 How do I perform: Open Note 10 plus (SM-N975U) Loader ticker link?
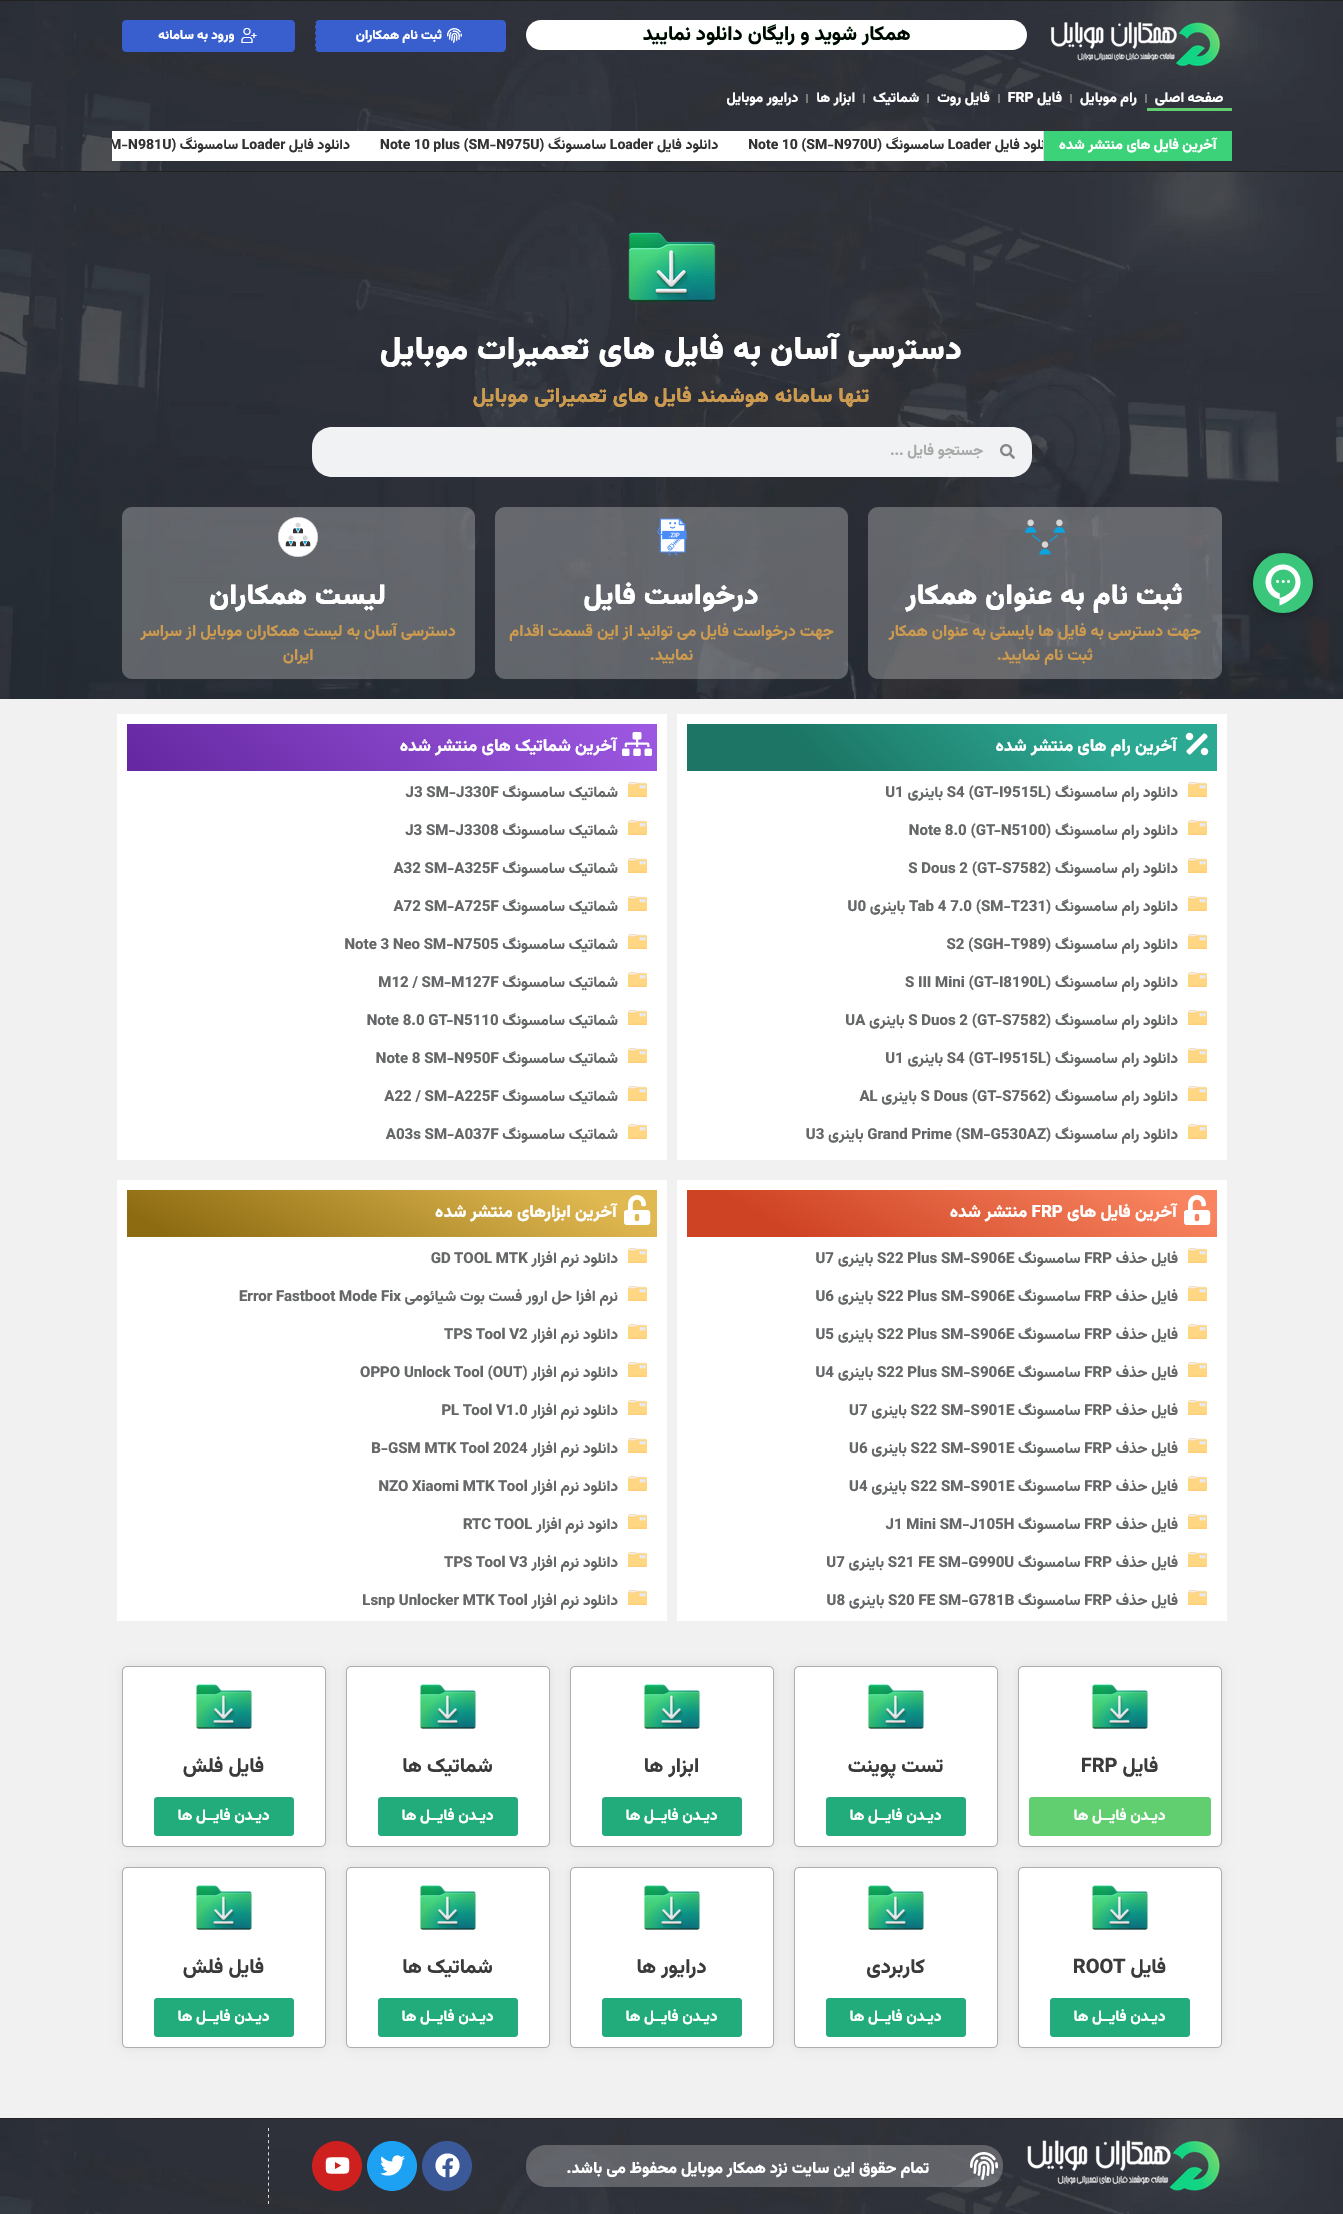549,144
